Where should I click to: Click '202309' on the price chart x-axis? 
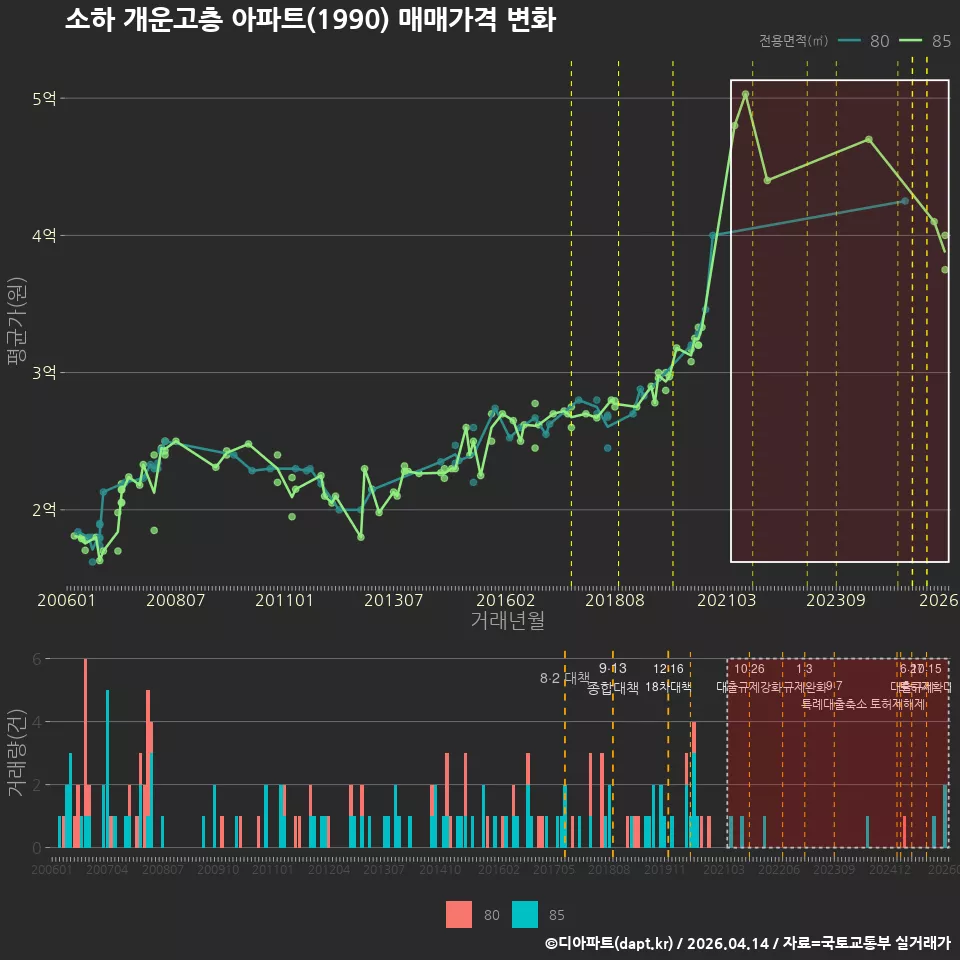(x=836, y=600)
